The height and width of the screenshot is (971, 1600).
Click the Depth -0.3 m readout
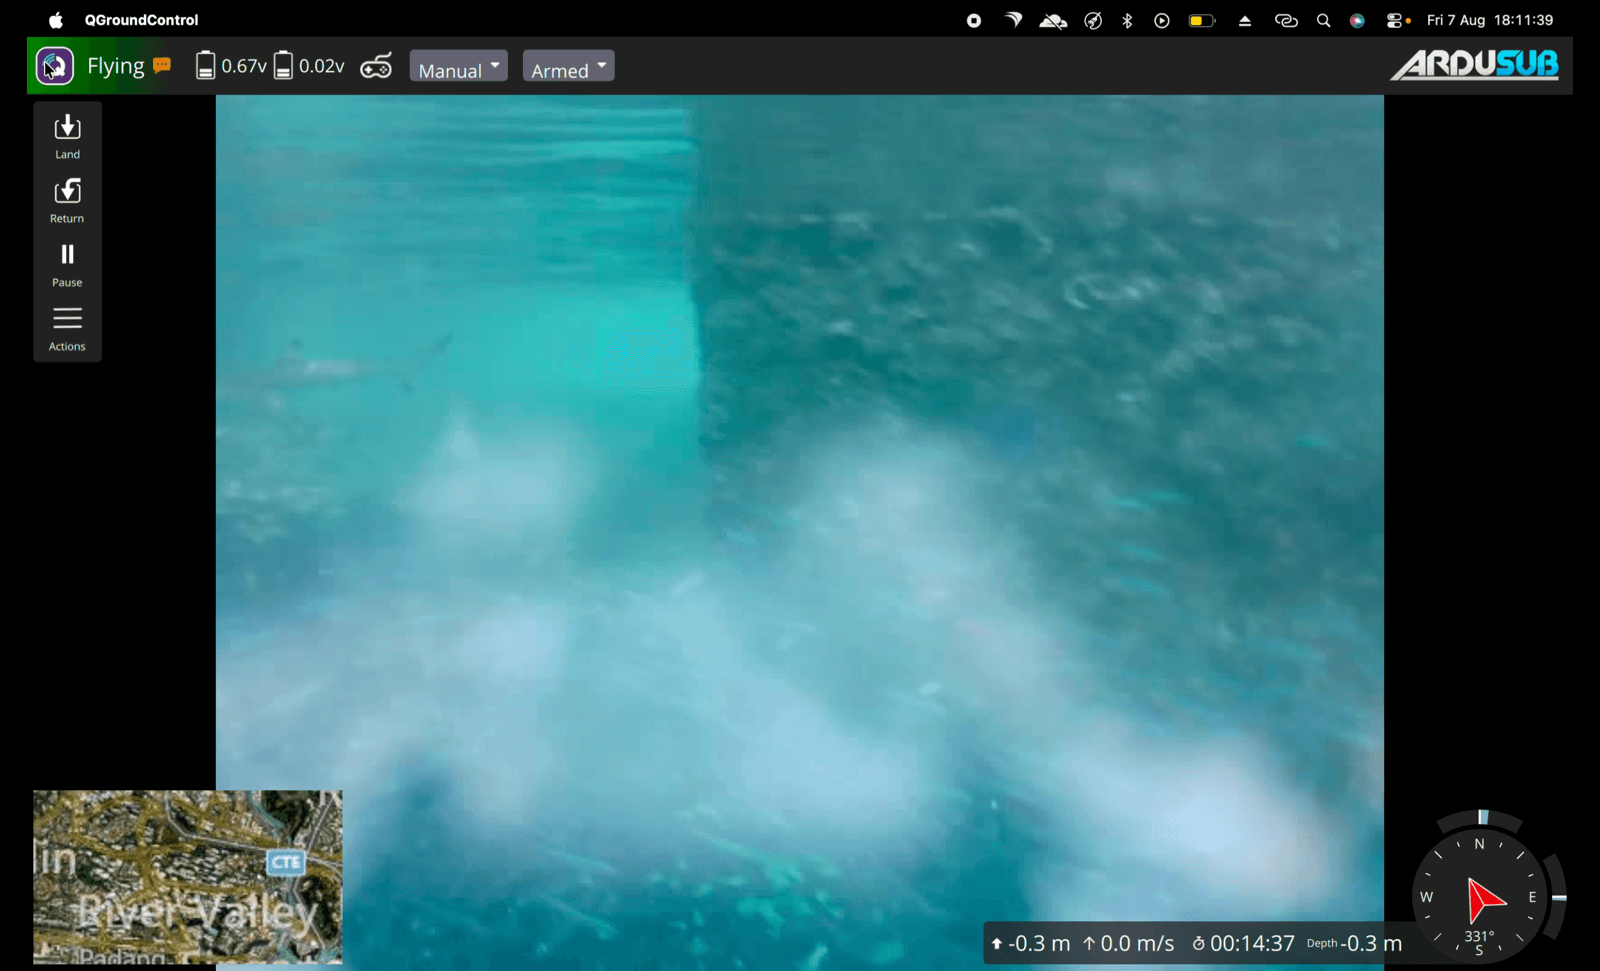[1354, 943]
